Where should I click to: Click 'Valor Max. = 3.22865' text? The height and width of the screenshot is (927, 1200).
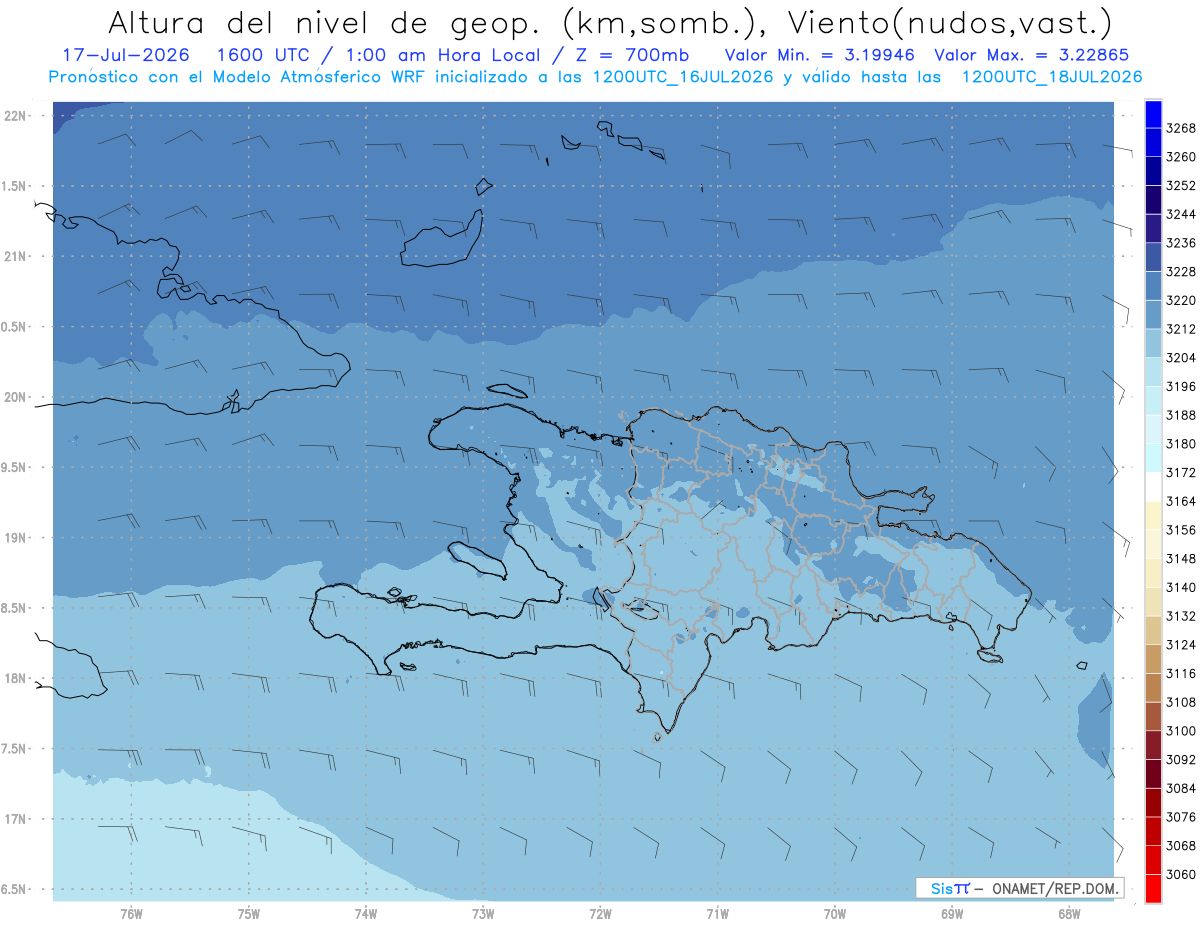(1032, 55)
